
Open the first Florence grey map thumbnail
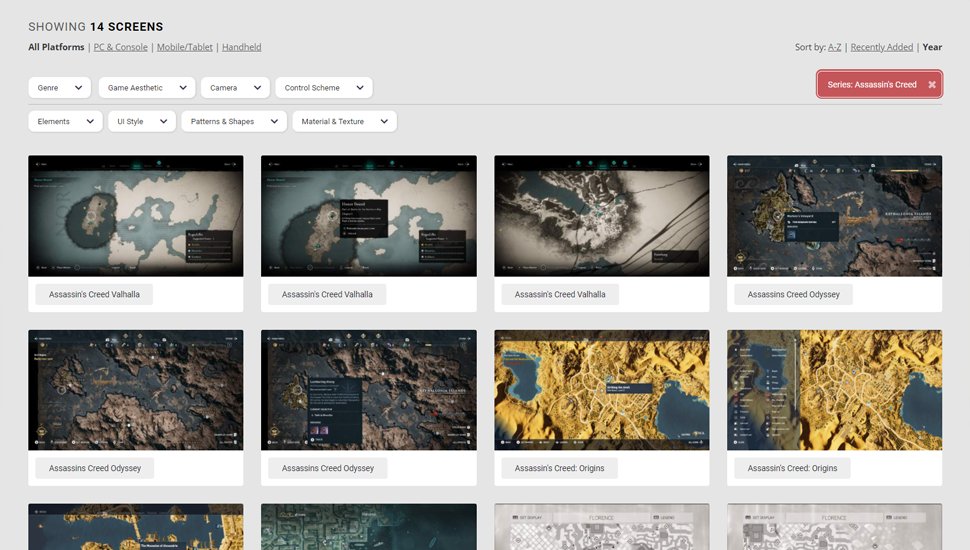tap(602, 526)
